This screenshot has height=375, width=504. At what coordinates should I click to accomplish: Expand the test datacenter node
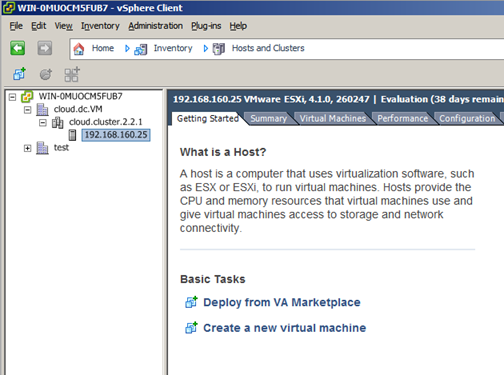pyautogui.click(x=28, y=148)
